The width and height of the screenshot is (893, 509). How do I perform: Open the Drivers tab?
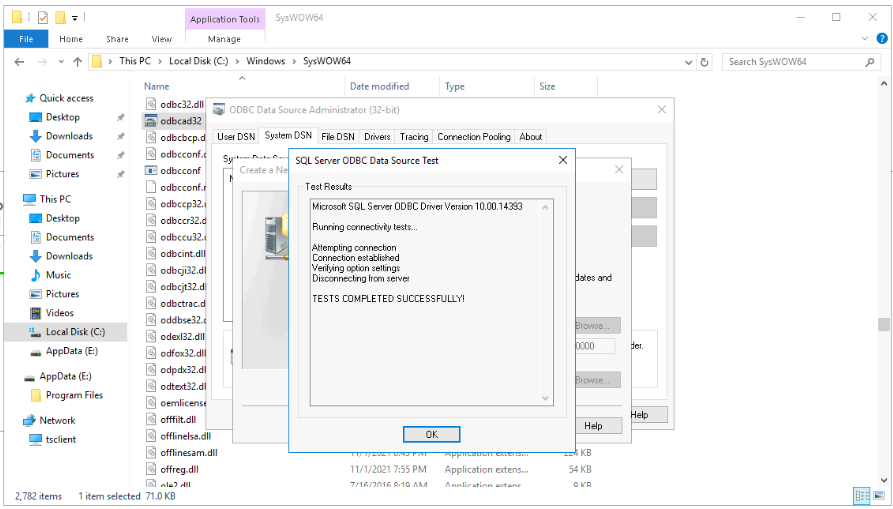click(377, 137)
